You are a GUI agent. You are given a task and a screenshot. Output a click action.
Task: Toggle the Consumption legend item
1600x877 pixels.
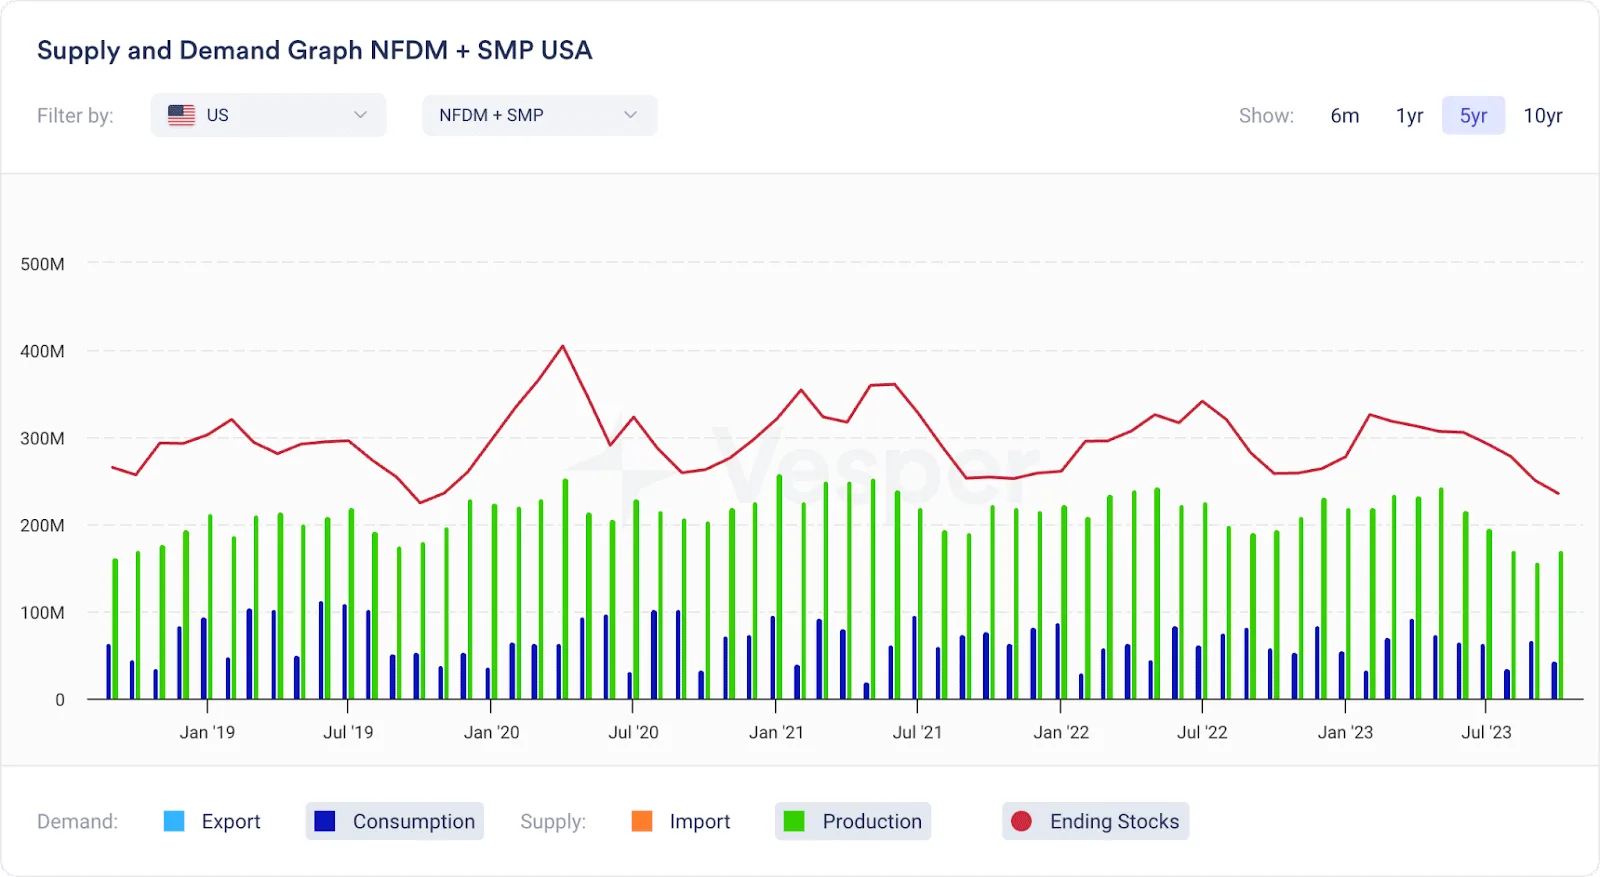395,821
